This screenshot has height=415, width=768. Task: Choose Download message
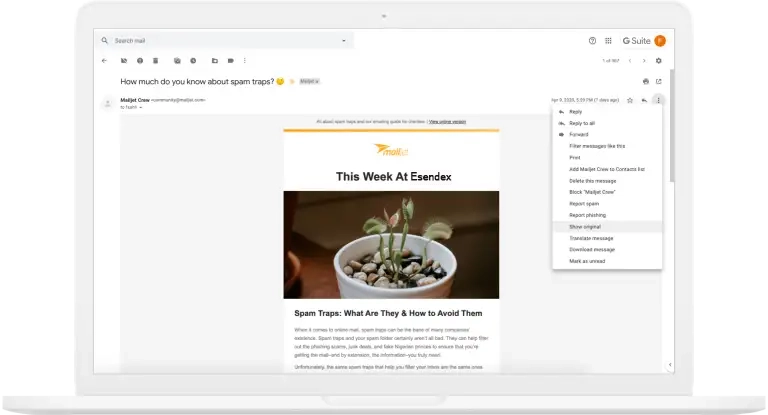(x=607, y=249)
